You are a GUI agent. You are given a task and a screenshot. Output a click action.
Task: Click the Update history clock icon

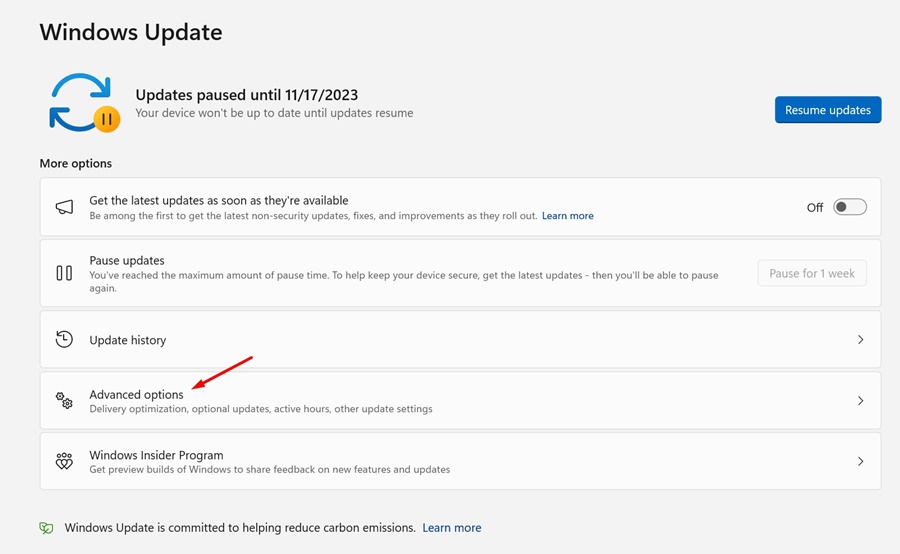coord(64,340)
